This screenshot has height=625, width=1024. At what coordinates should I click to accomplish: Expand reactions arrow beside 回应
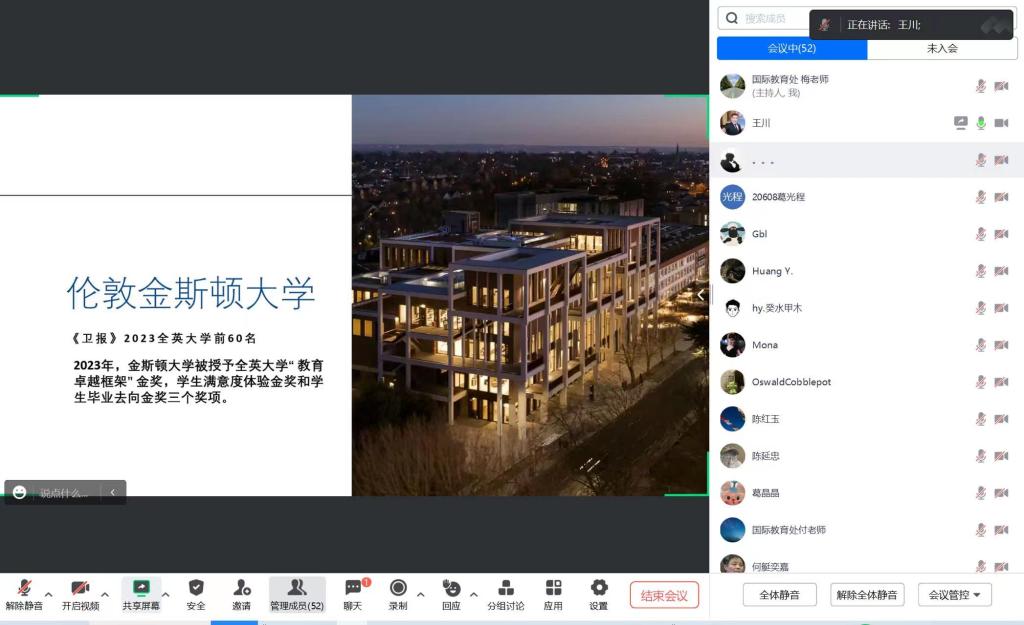474,595
